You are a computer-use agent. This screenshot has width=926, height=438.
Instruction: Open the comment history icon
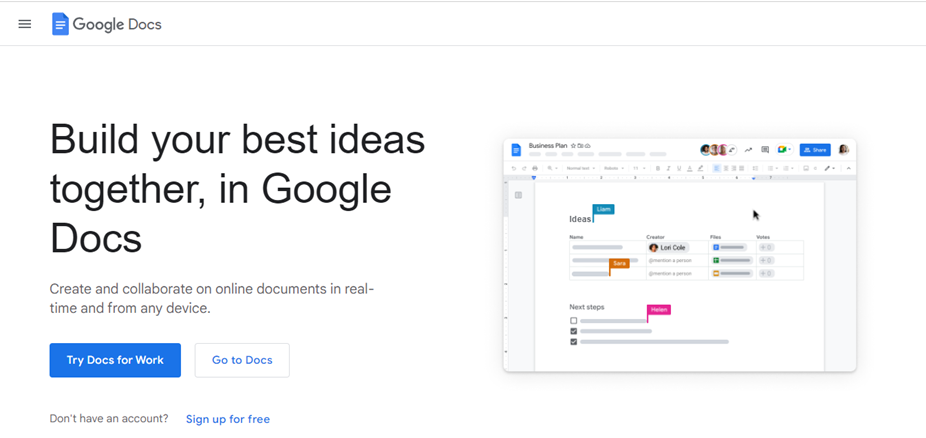(765, 150)
